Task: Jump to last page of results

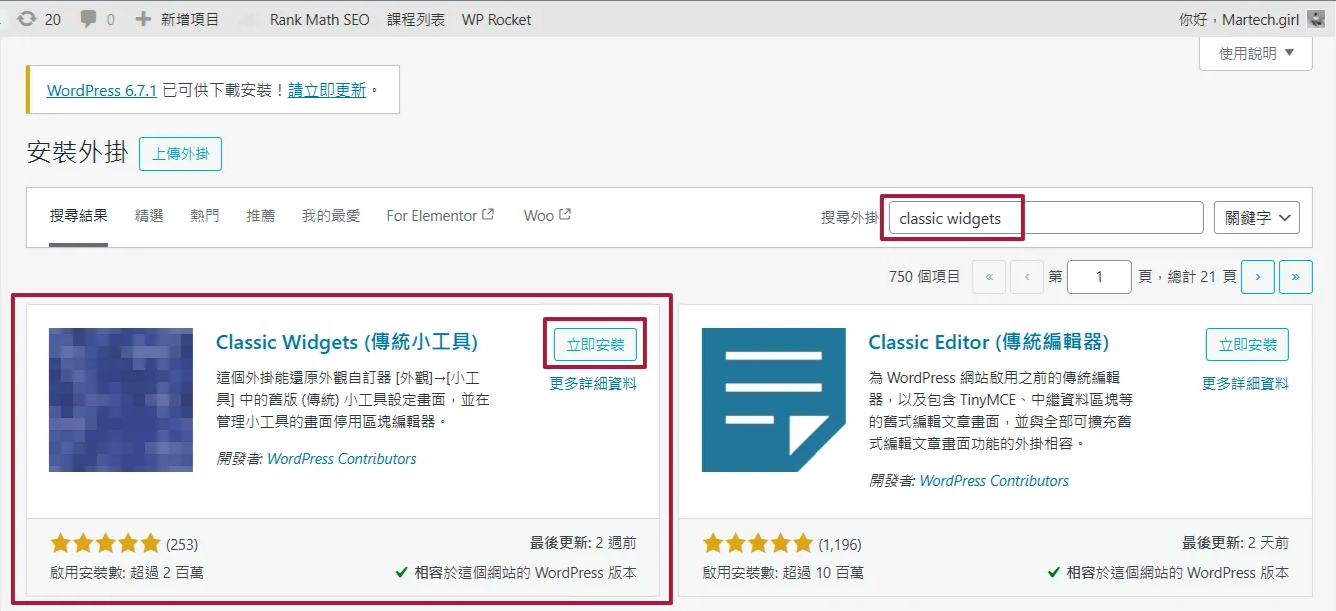Action: pos(1296,277)
